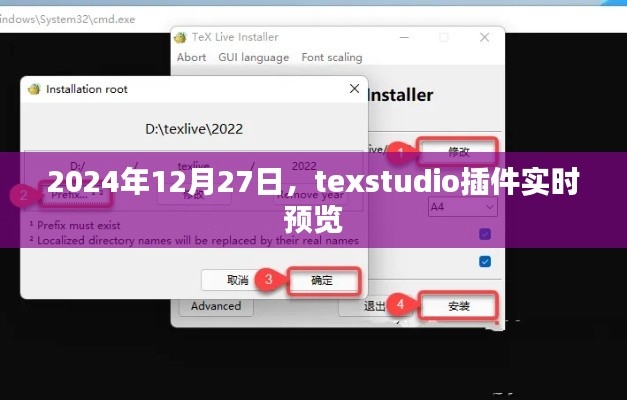Click the 修改 button in TeX Live Installer
The image size is (627, 400).
click(x=458, y=151)
